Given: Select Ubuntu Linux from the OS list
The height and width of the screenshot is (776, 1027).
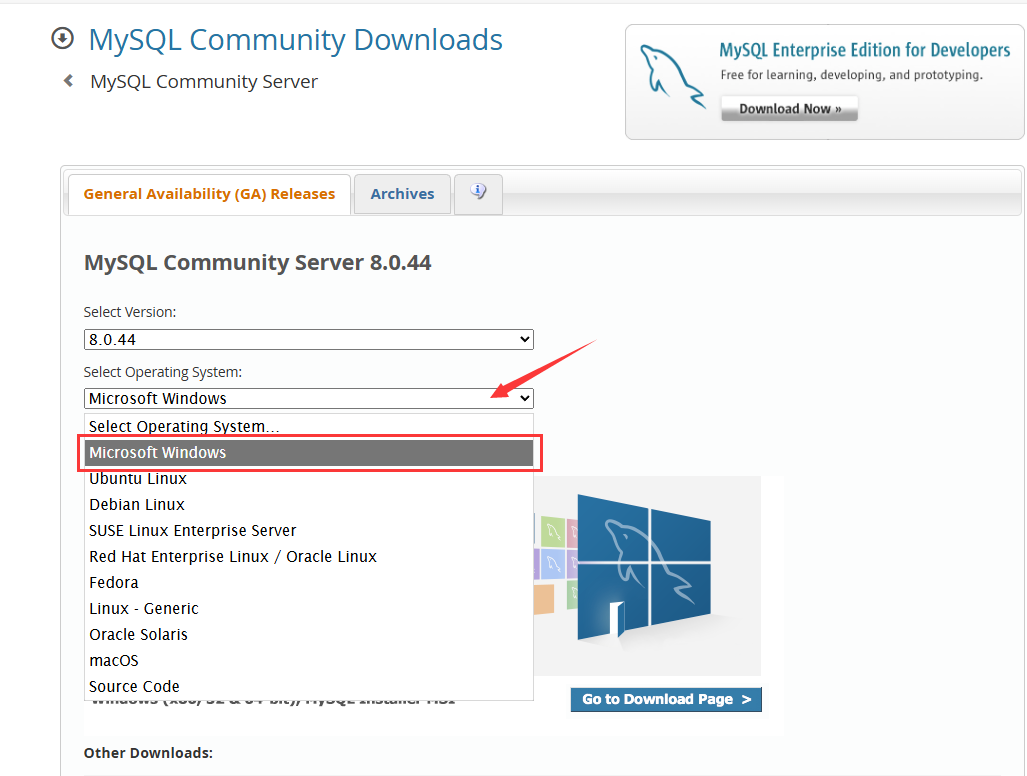Looking at the screenshot, I should (308, 479).
